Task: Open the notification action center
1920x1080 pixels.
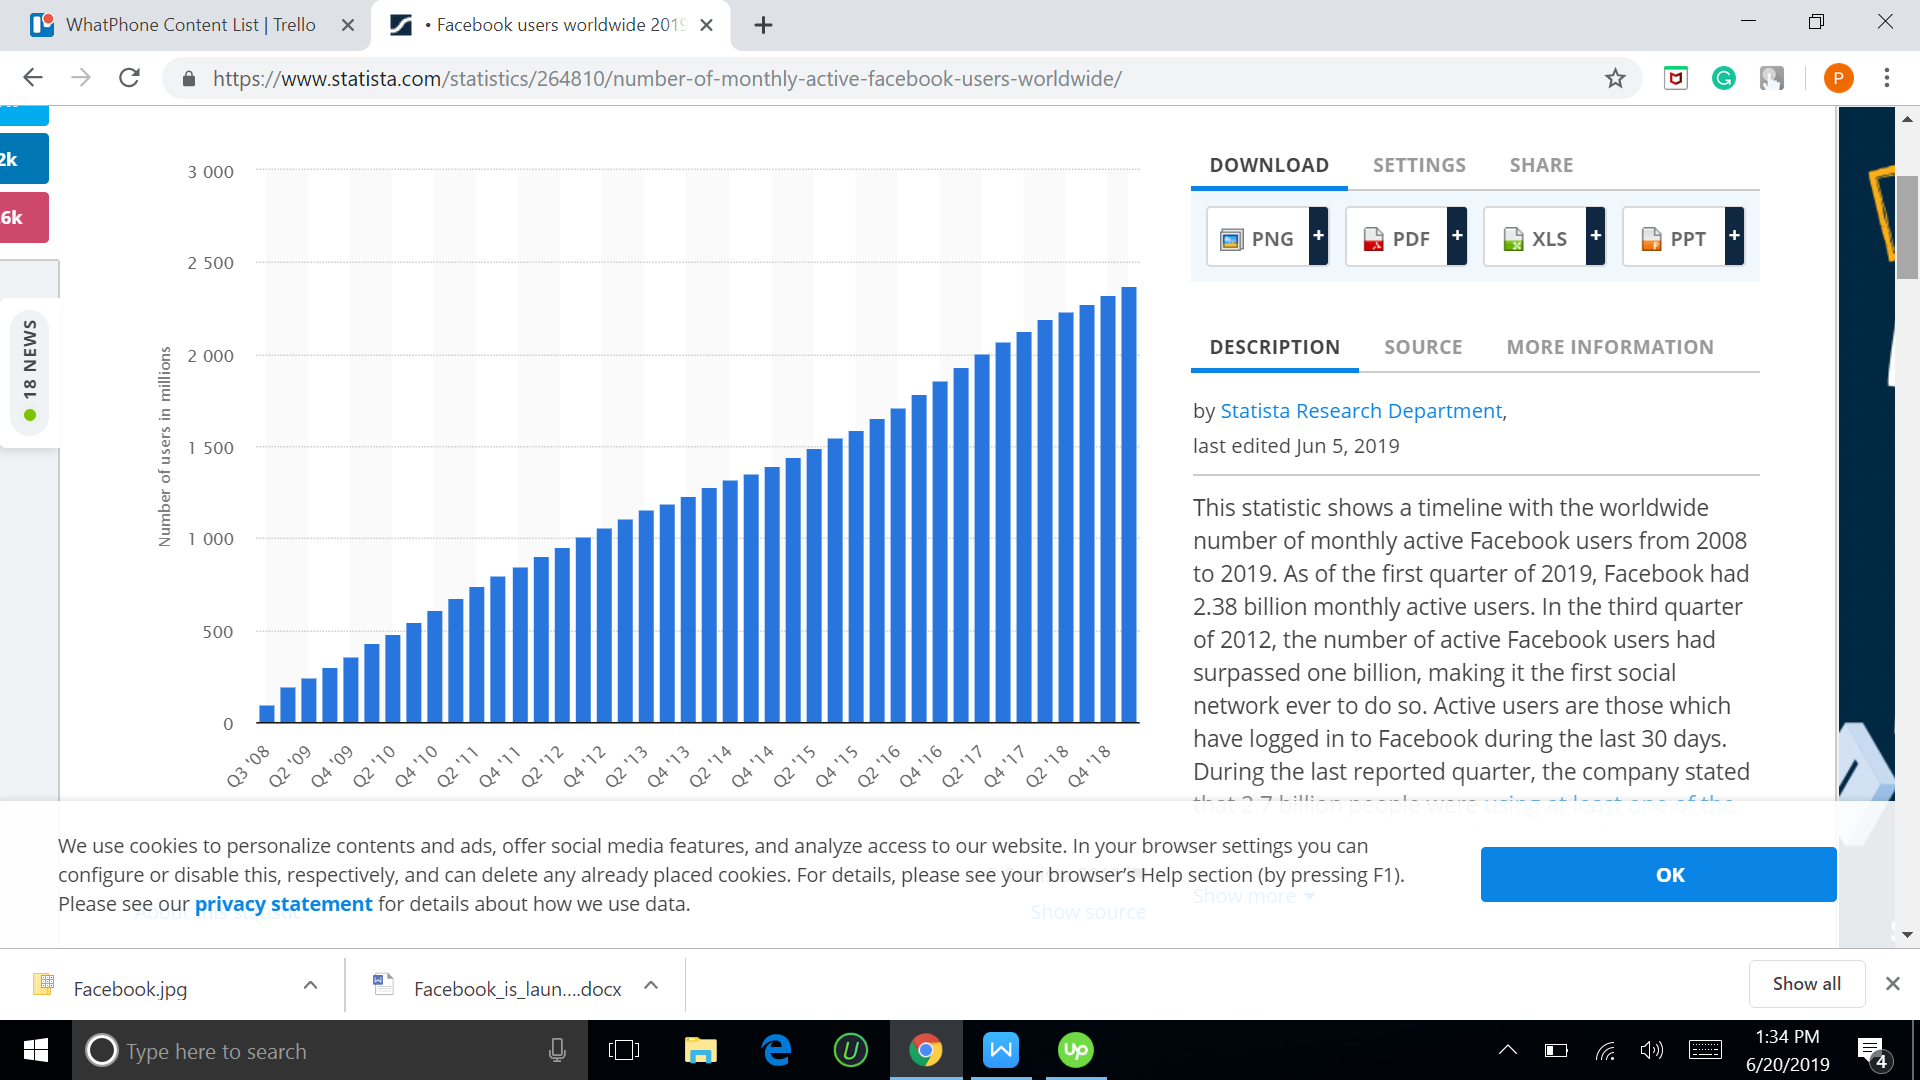Action: (x=1872, y=1052)
